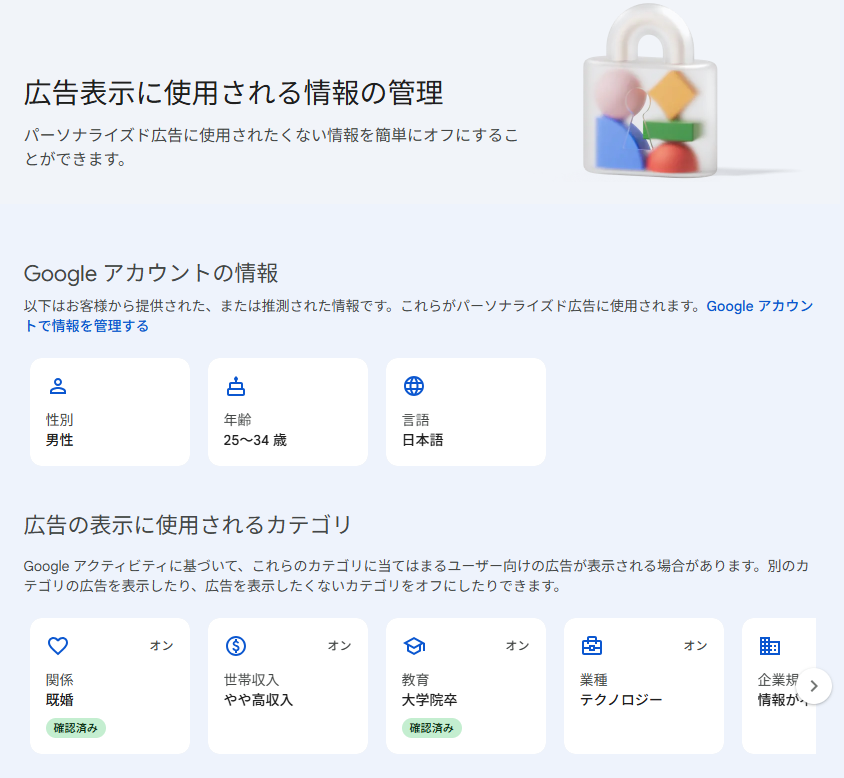The height and width of the screenshot is (778, 844).
Task: Toggle the オン status on 関係 card
Action: coord(161,646)
